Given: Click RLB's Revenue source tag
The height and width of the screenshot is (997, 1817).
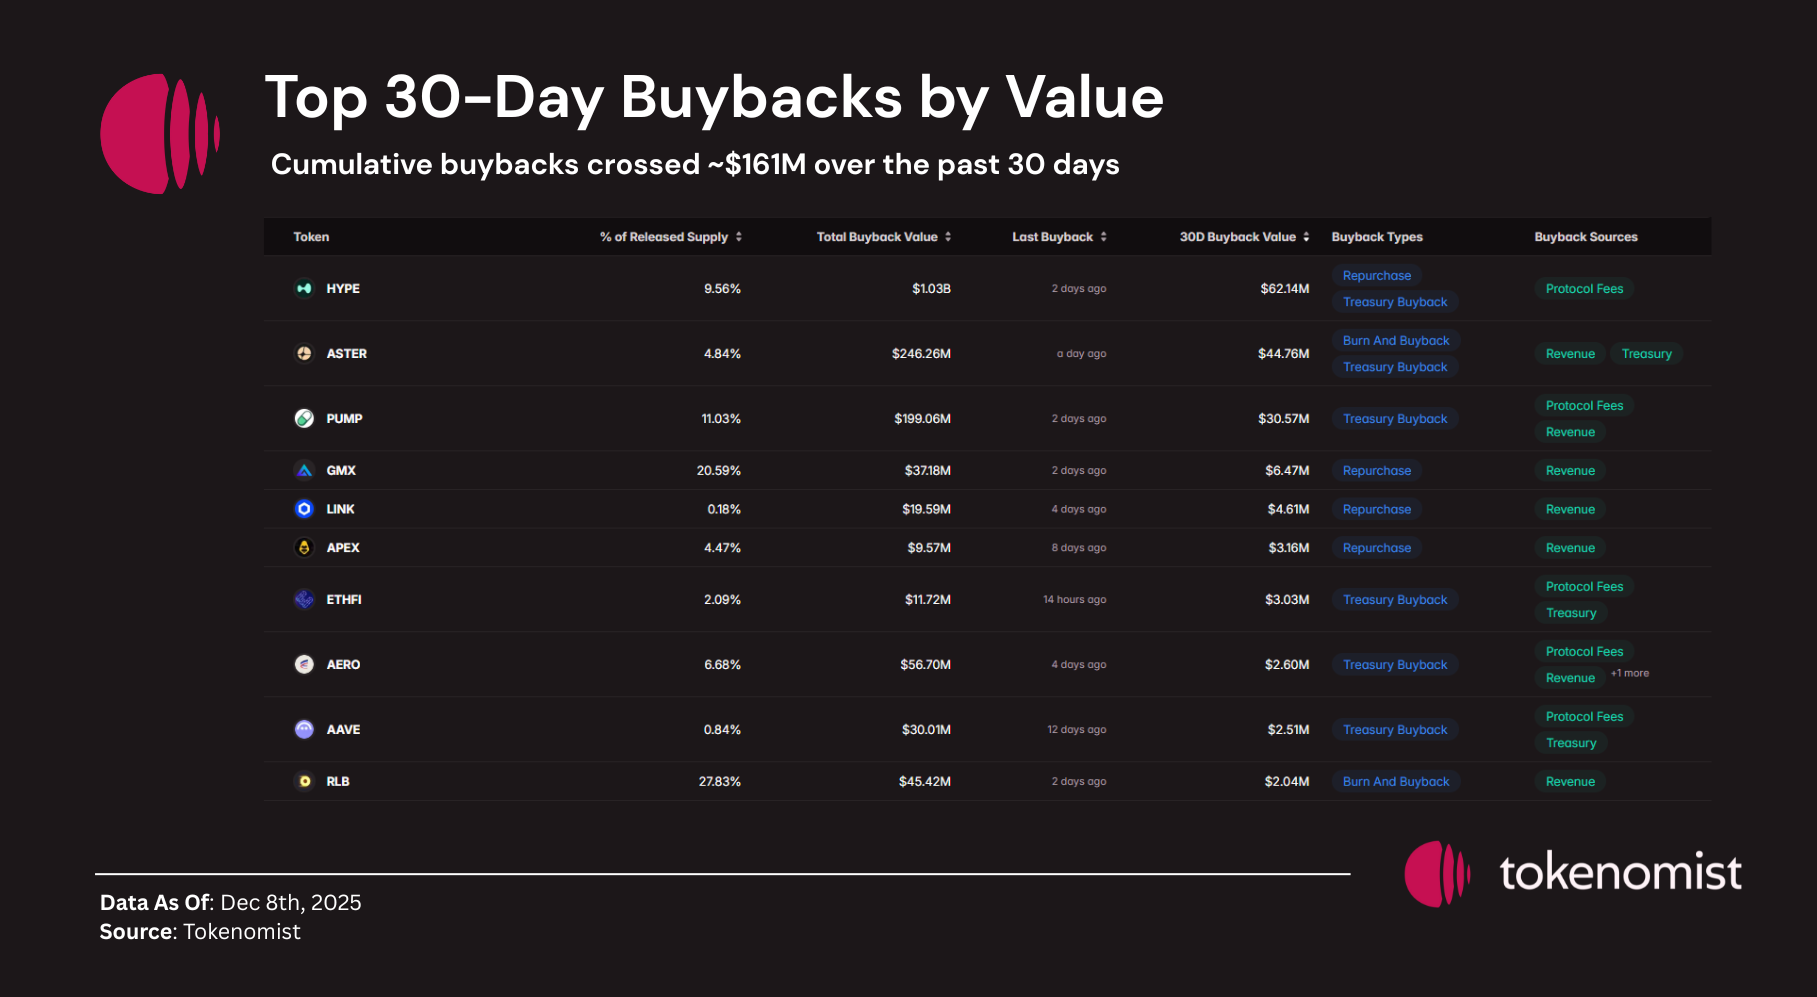Looking at the screenshot, I should (x=1570, y=782).
